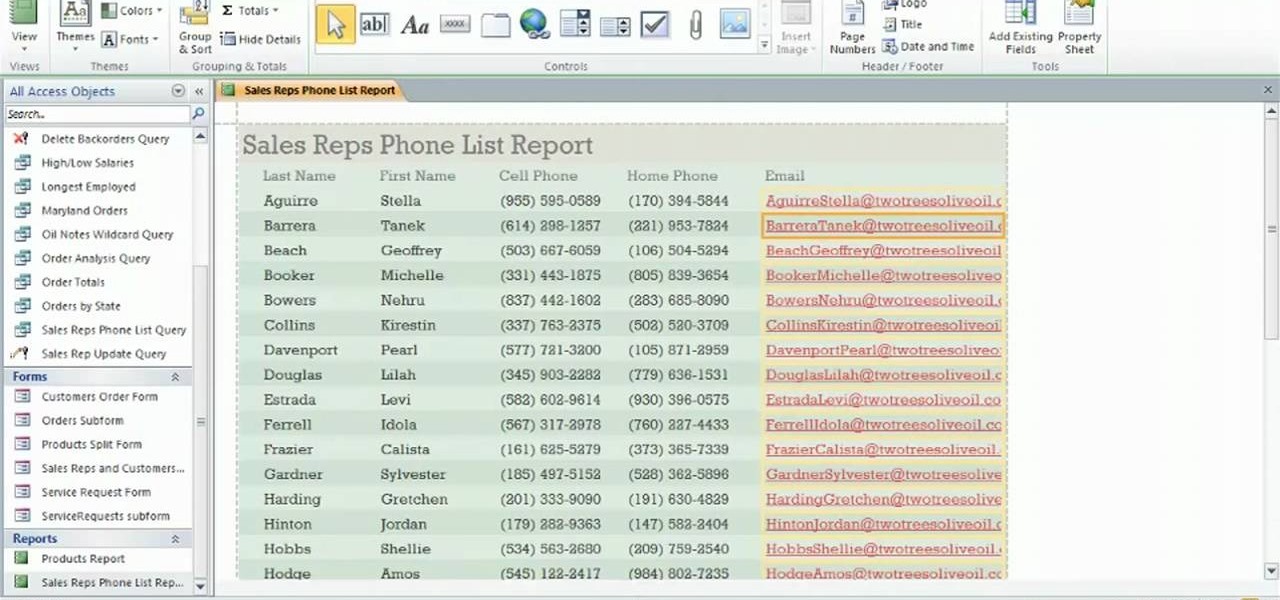Click AguirreStella email link

click(x=883, y=201)
